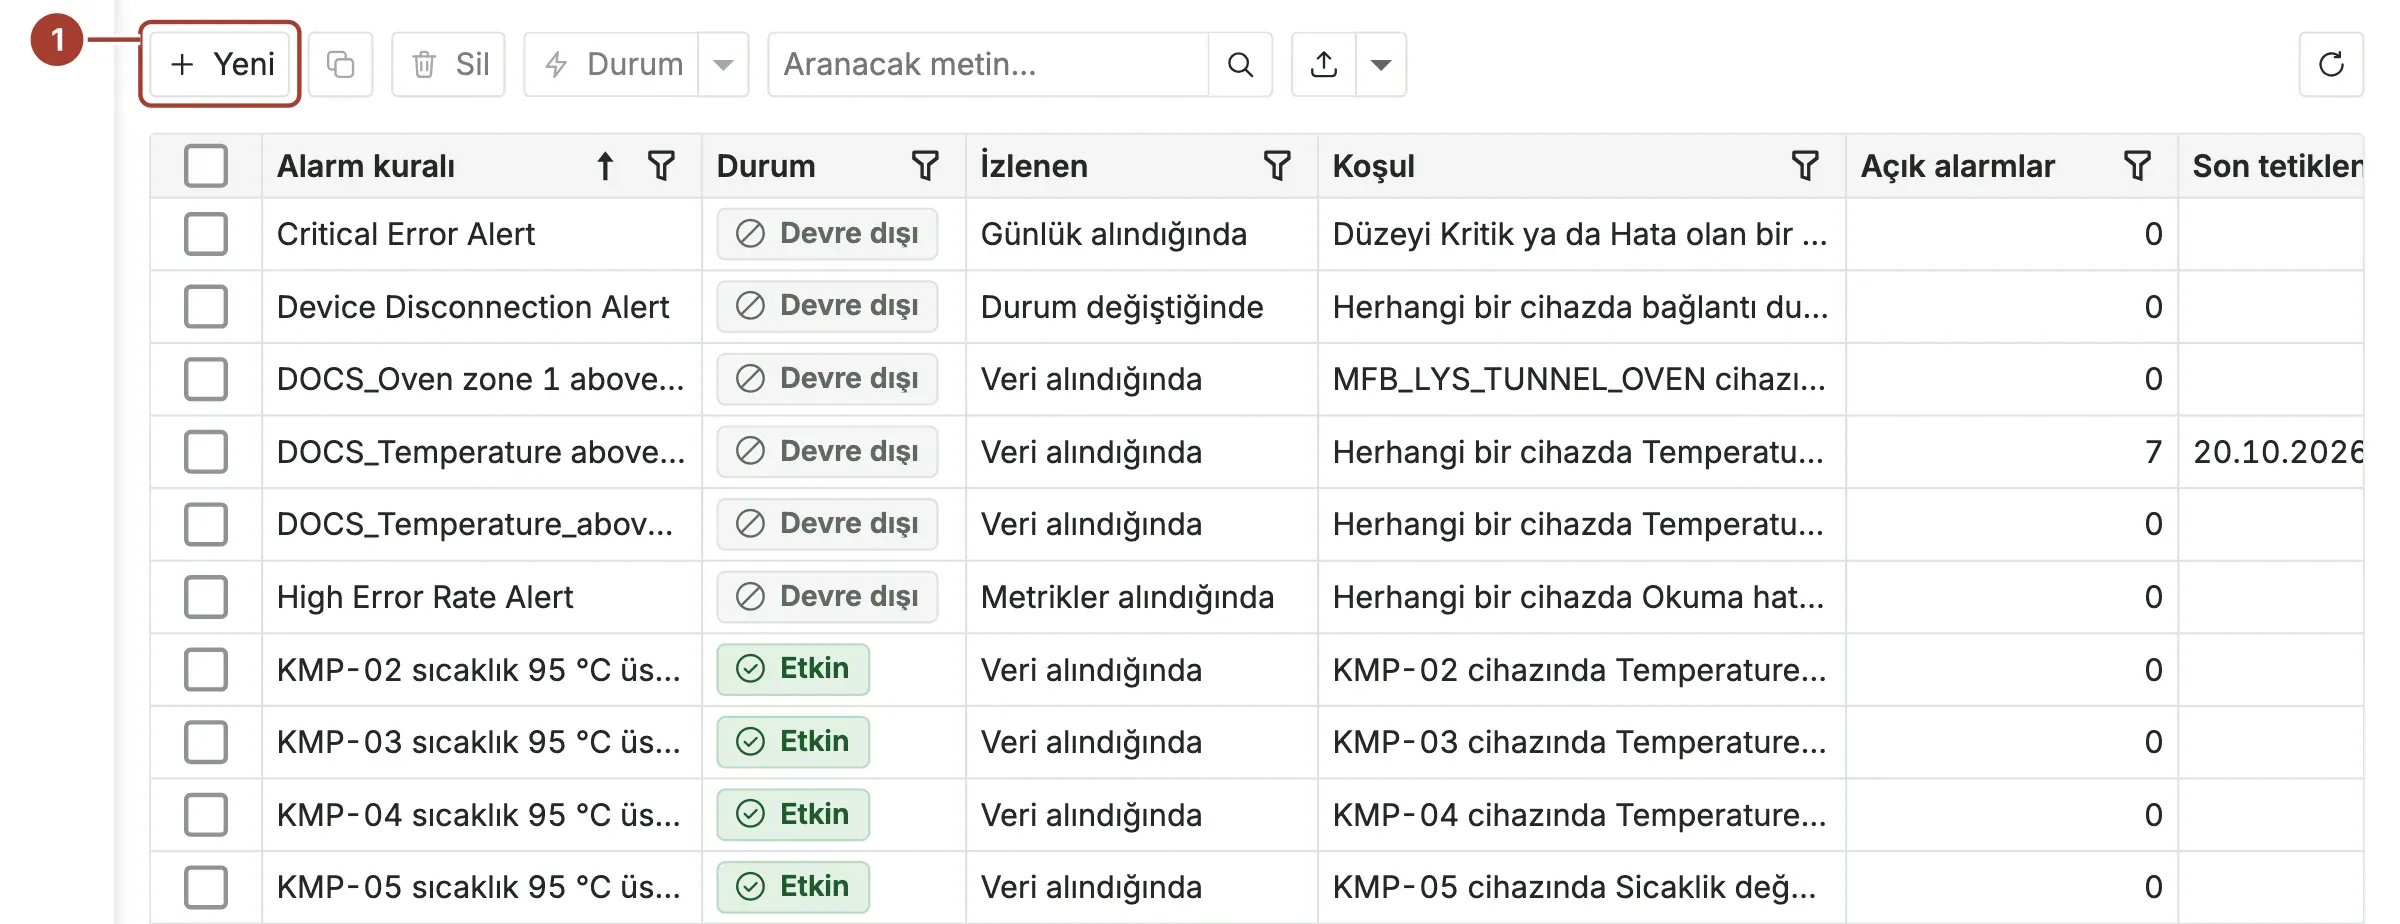Viewport: 2400px width, 924px height.
Task: Open the 'High Error Rate Alert' rule
Action: [x=425, y=597]
